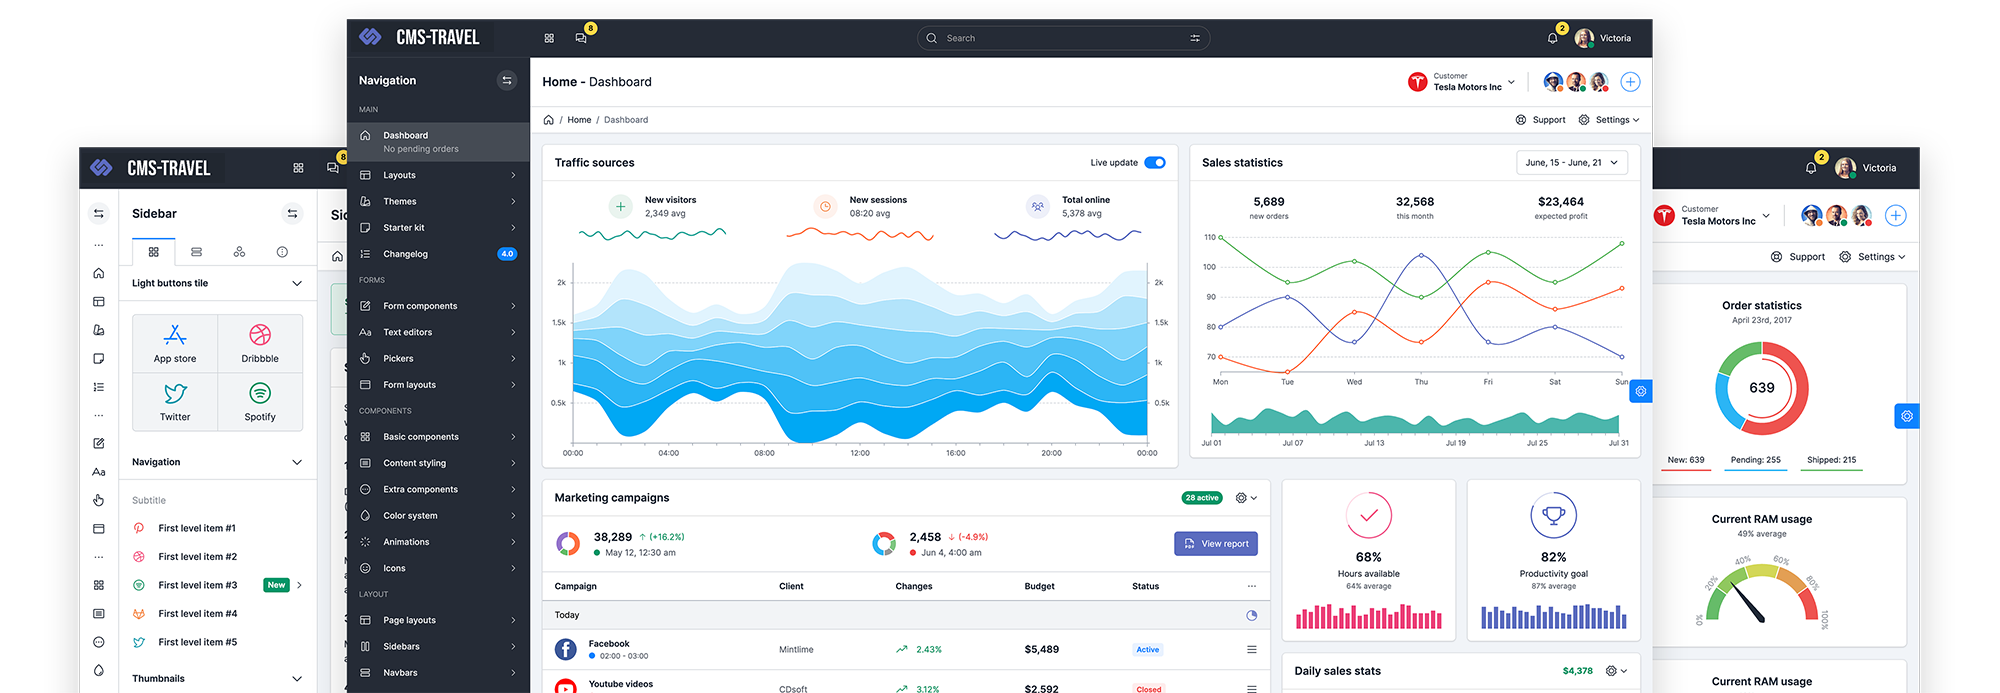Click the View report button
This screenshot has height=693, width=2000.
tap(1215, 544)
